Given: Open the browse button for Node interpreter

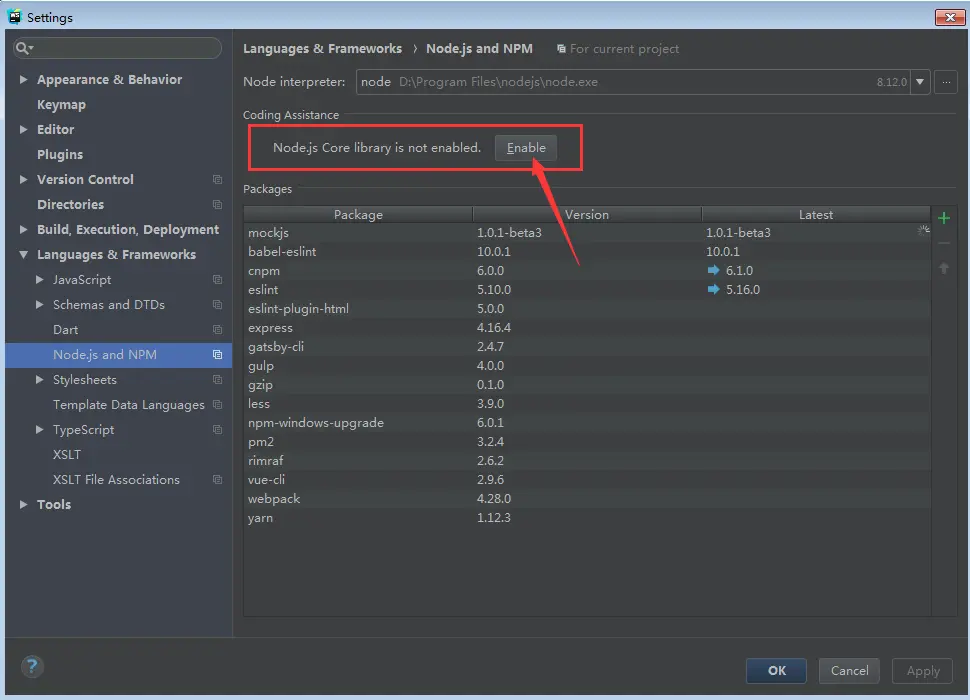Looking at the screenshot, I should point(946,82).
